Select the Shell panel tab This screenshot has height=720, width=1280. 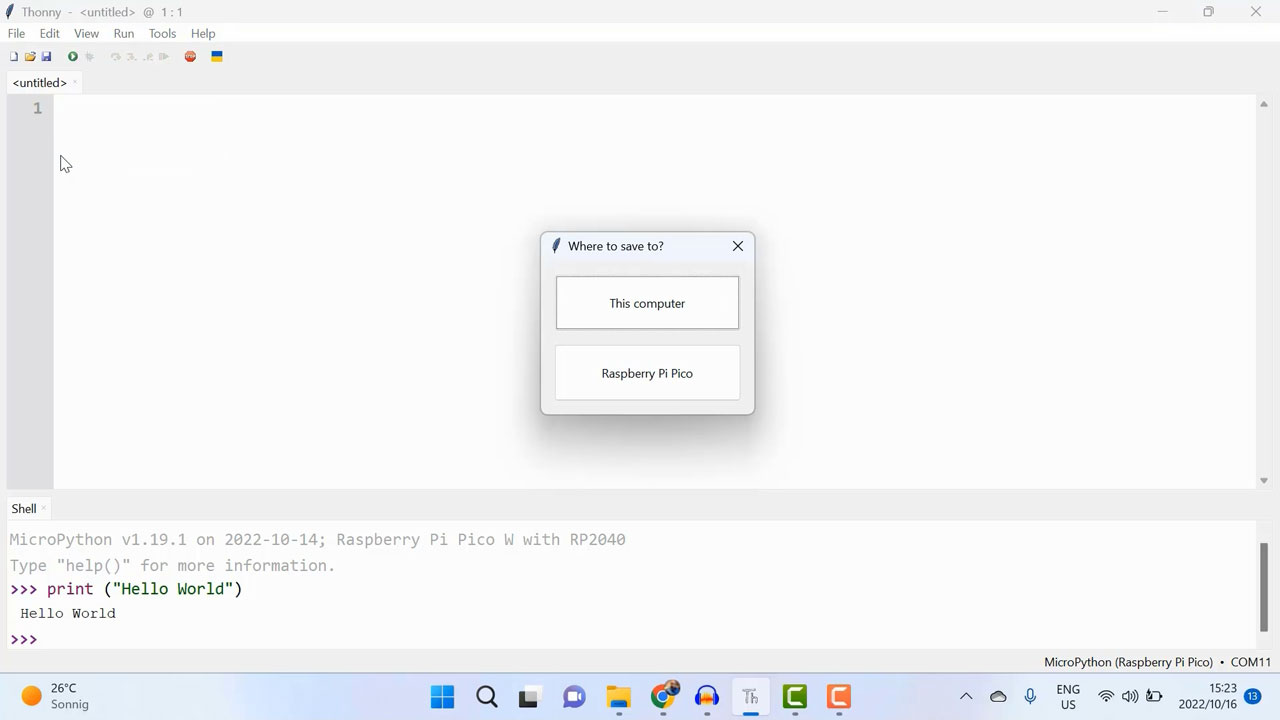[24, 509]
